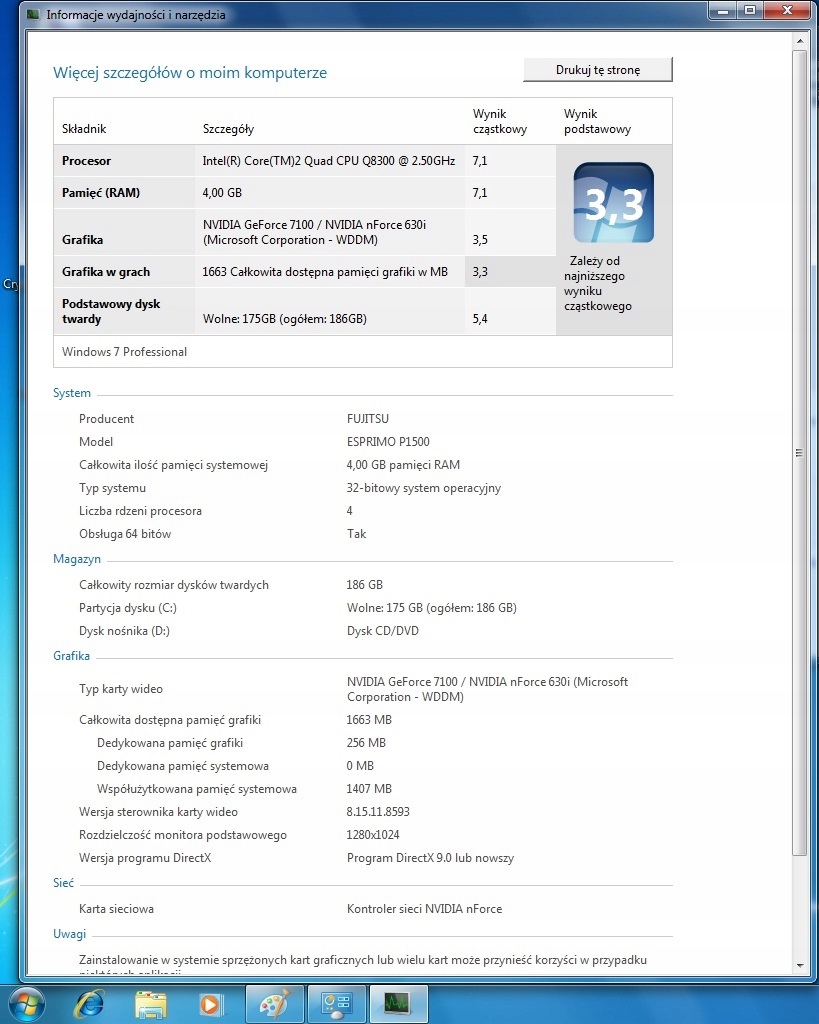Click the ESPRIMO P1500 model value
The width and height of the screenshot is (819, 1024).
[388, 441]
